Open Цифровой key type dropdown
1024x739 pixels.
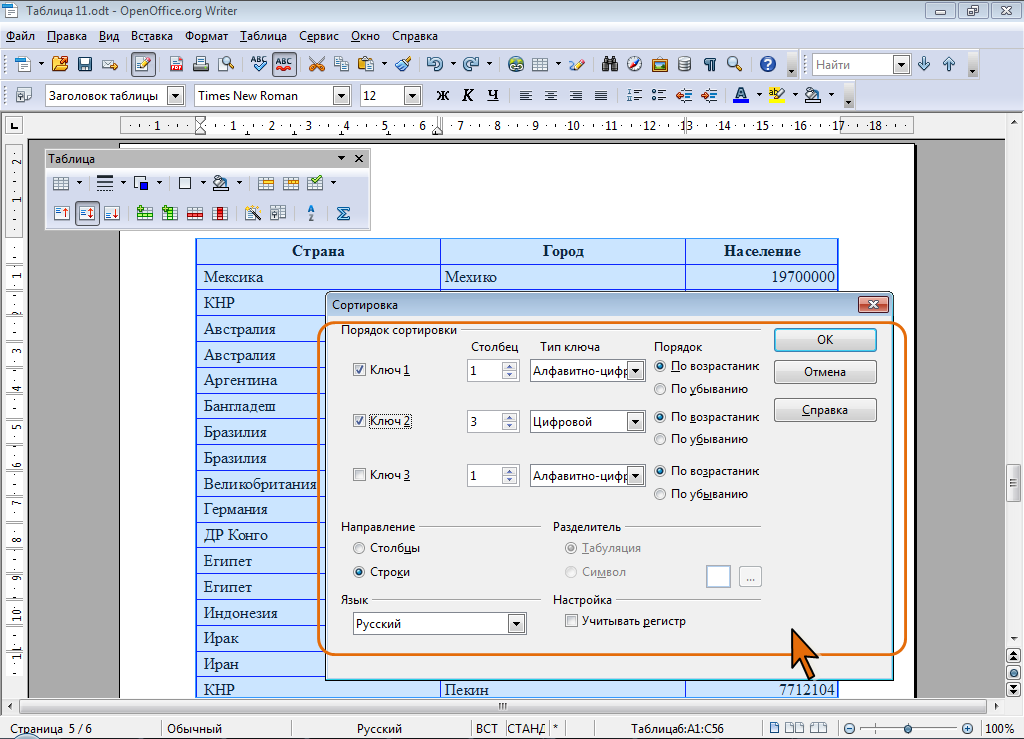(635, 422)
